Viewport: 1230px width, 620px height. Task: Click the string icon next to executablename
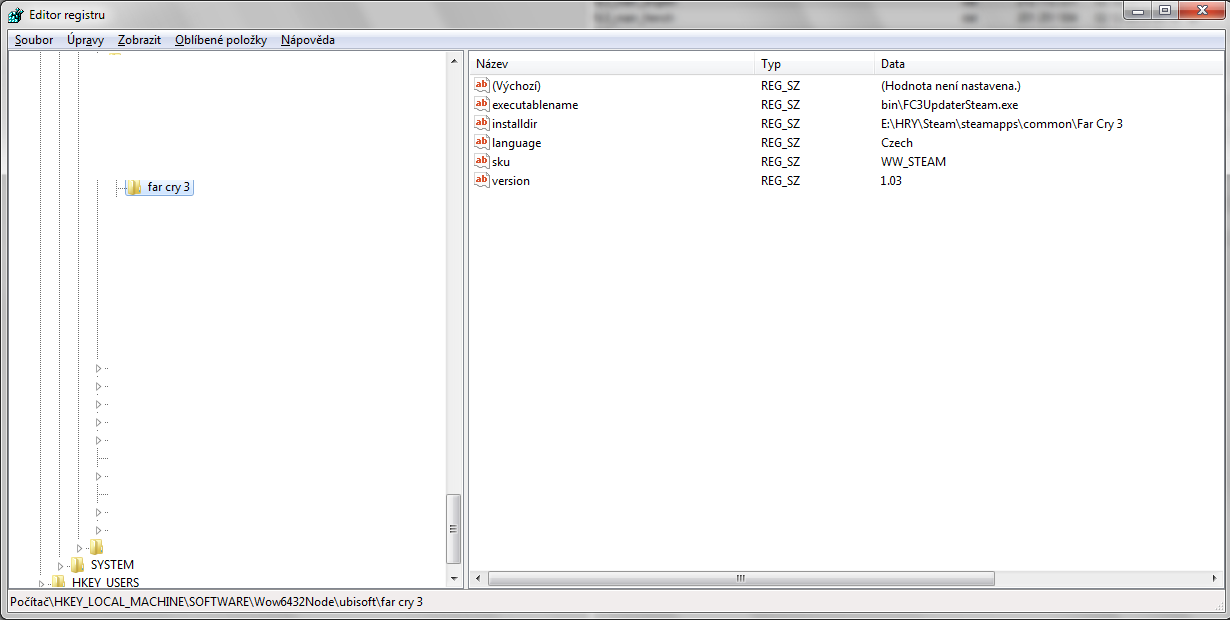[x=481, y=104]
